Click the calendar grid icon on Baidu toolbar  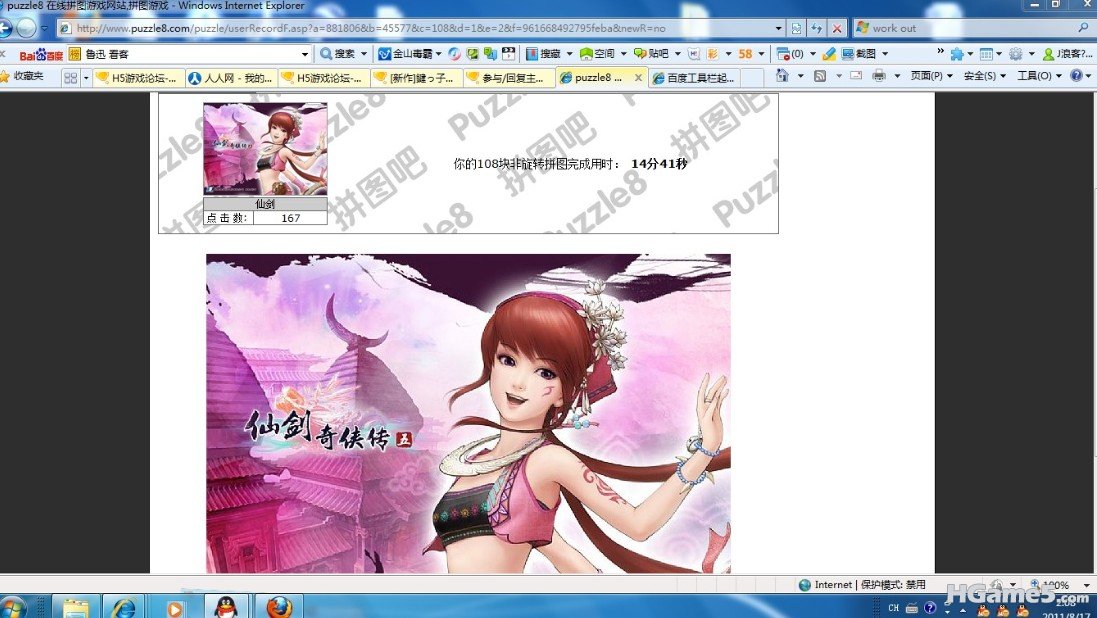click(x=986, y=53)
